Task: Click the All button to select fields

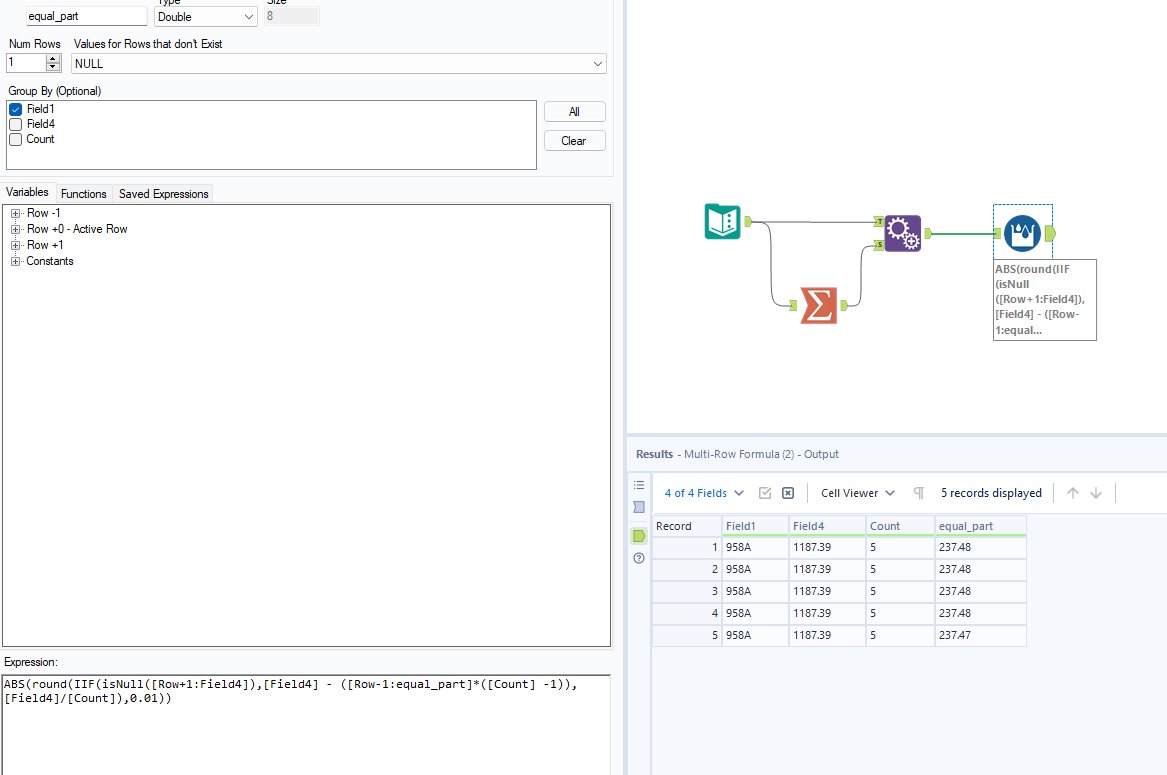Action: (574, 111)
